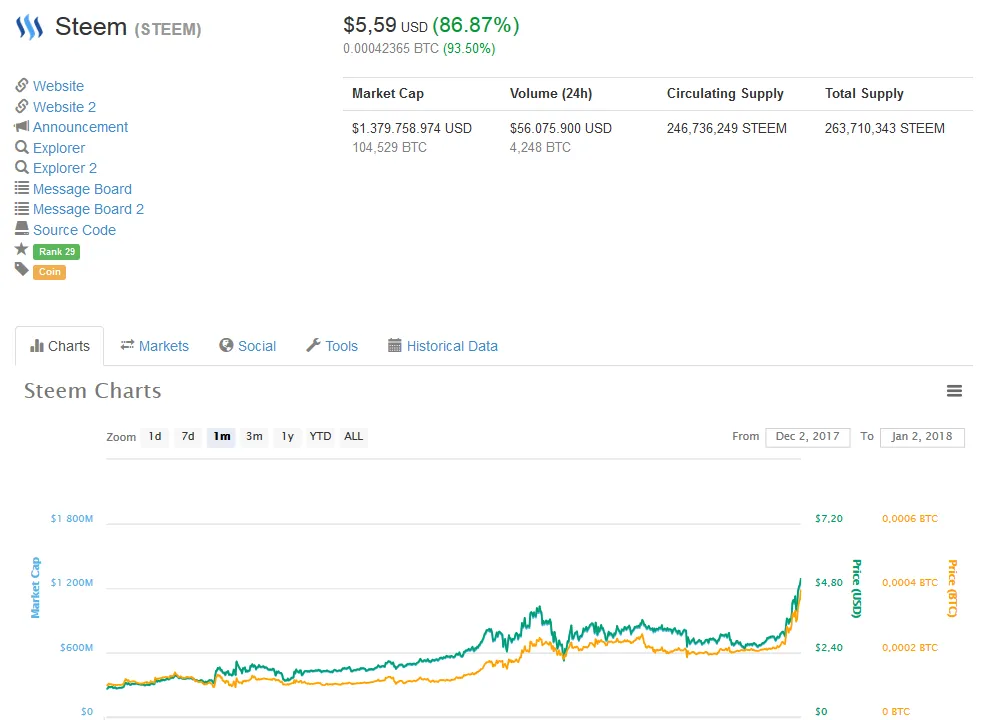Click the 0.00042365 BTC price
Image resolution: width=1000 pixels, height=720 pixels.
pyautogui.click(x=391, y=48)
